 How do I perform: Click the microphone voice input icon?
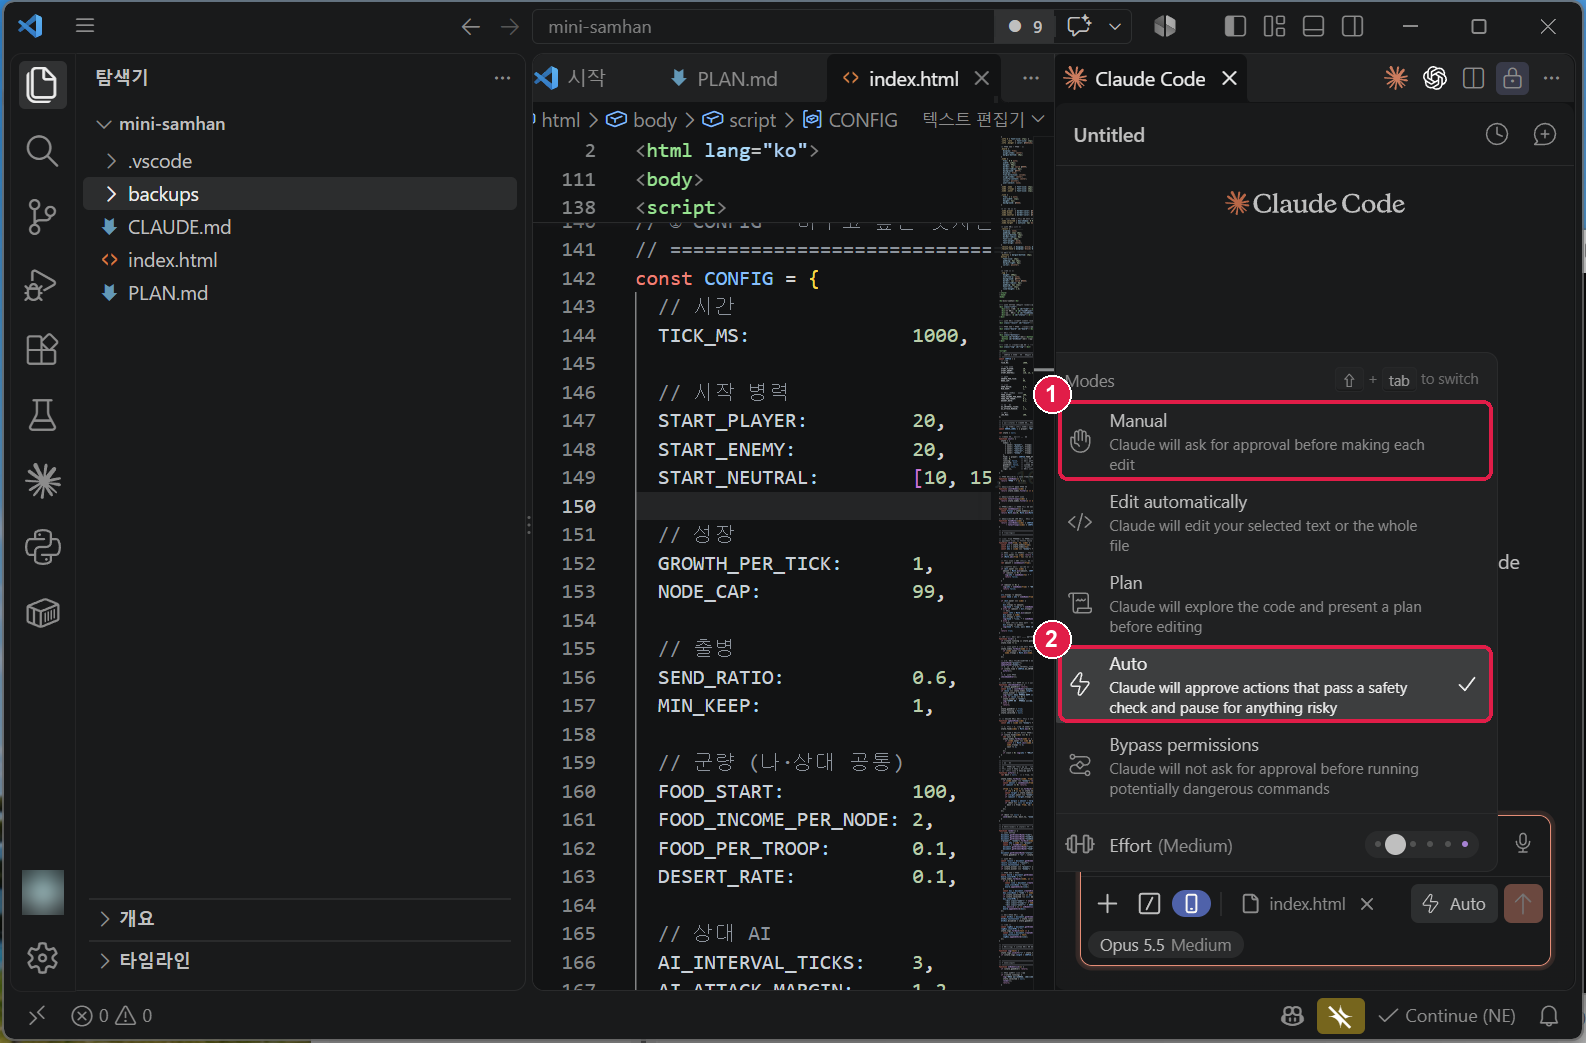pos(1522,843)
